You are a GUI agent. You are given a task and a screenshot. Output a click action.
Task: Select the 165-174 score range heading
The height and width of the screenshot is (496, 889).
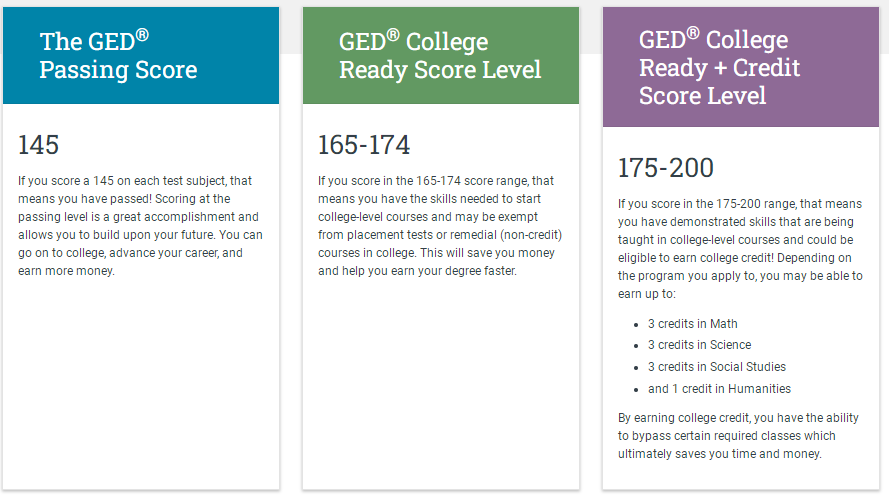[x=363, y=145]
